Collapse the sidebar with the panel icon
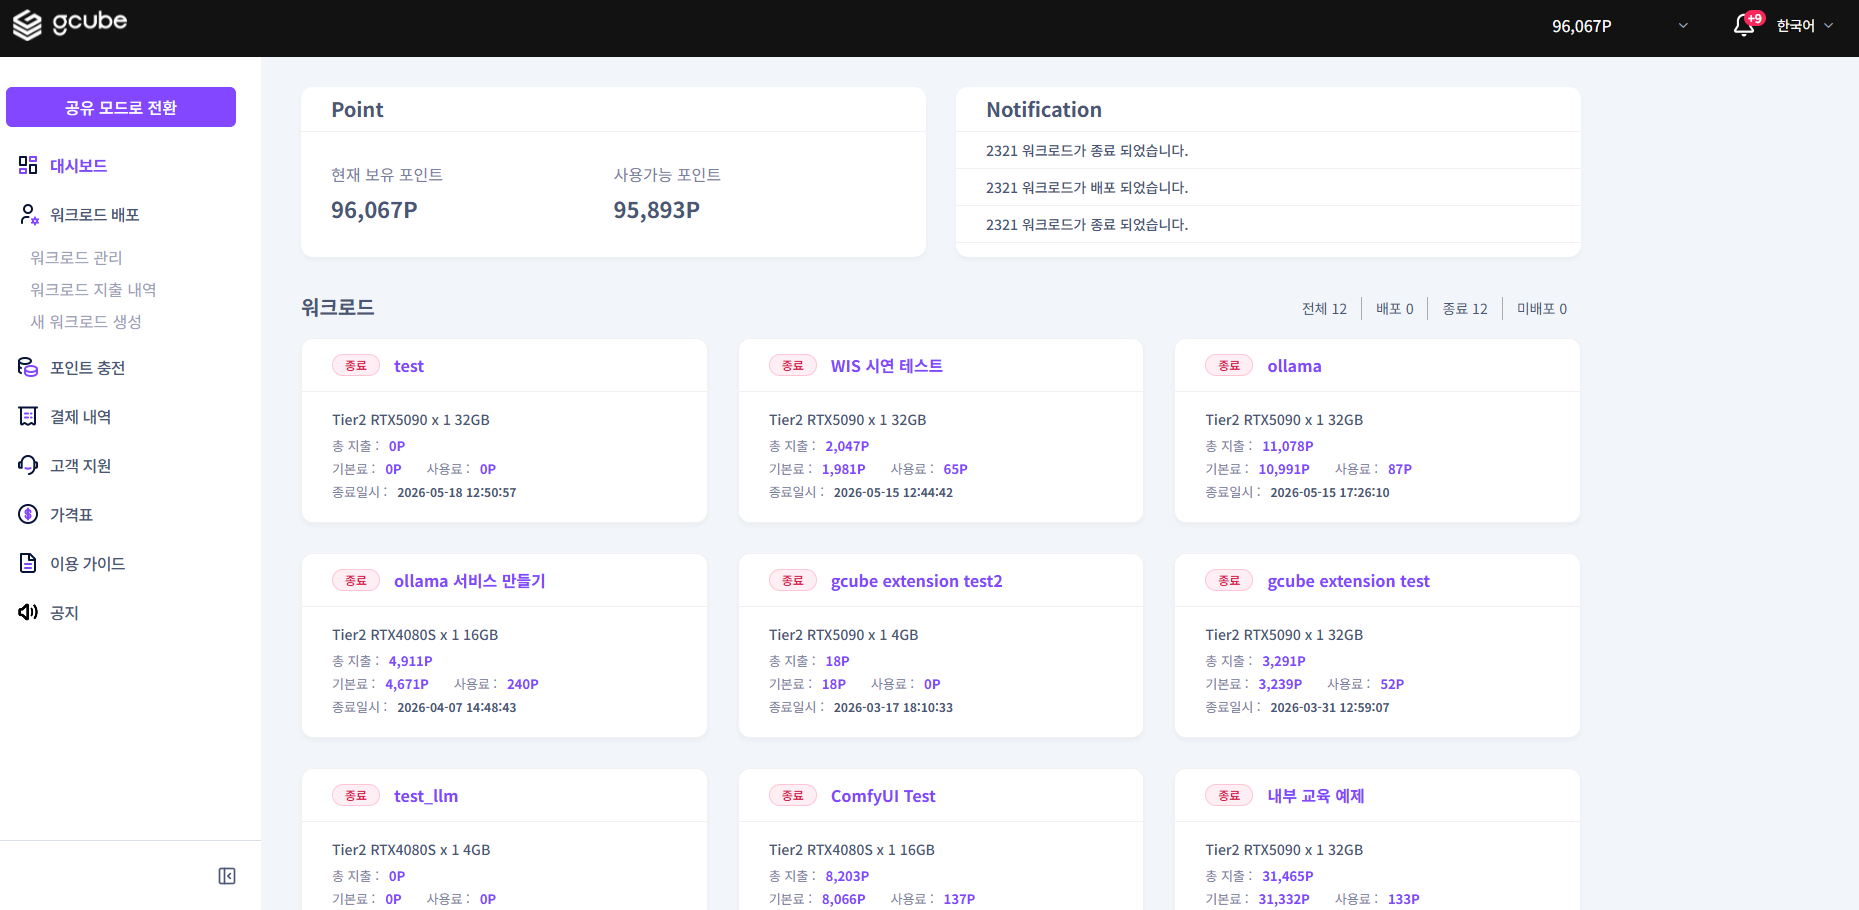This screenshot has height=910, width=1859. [x=227, y=876]
